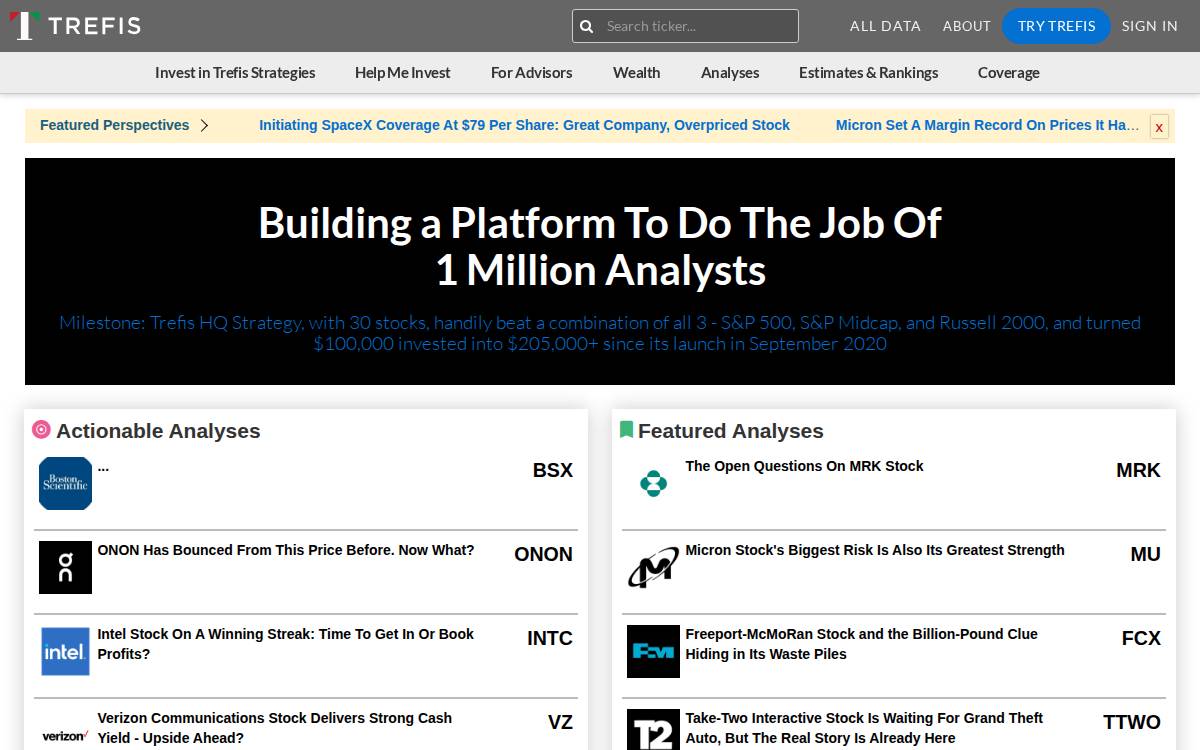Screen dimensions: 1200x750
Task: Select For Advisors menu item
Action: point(532,73)
